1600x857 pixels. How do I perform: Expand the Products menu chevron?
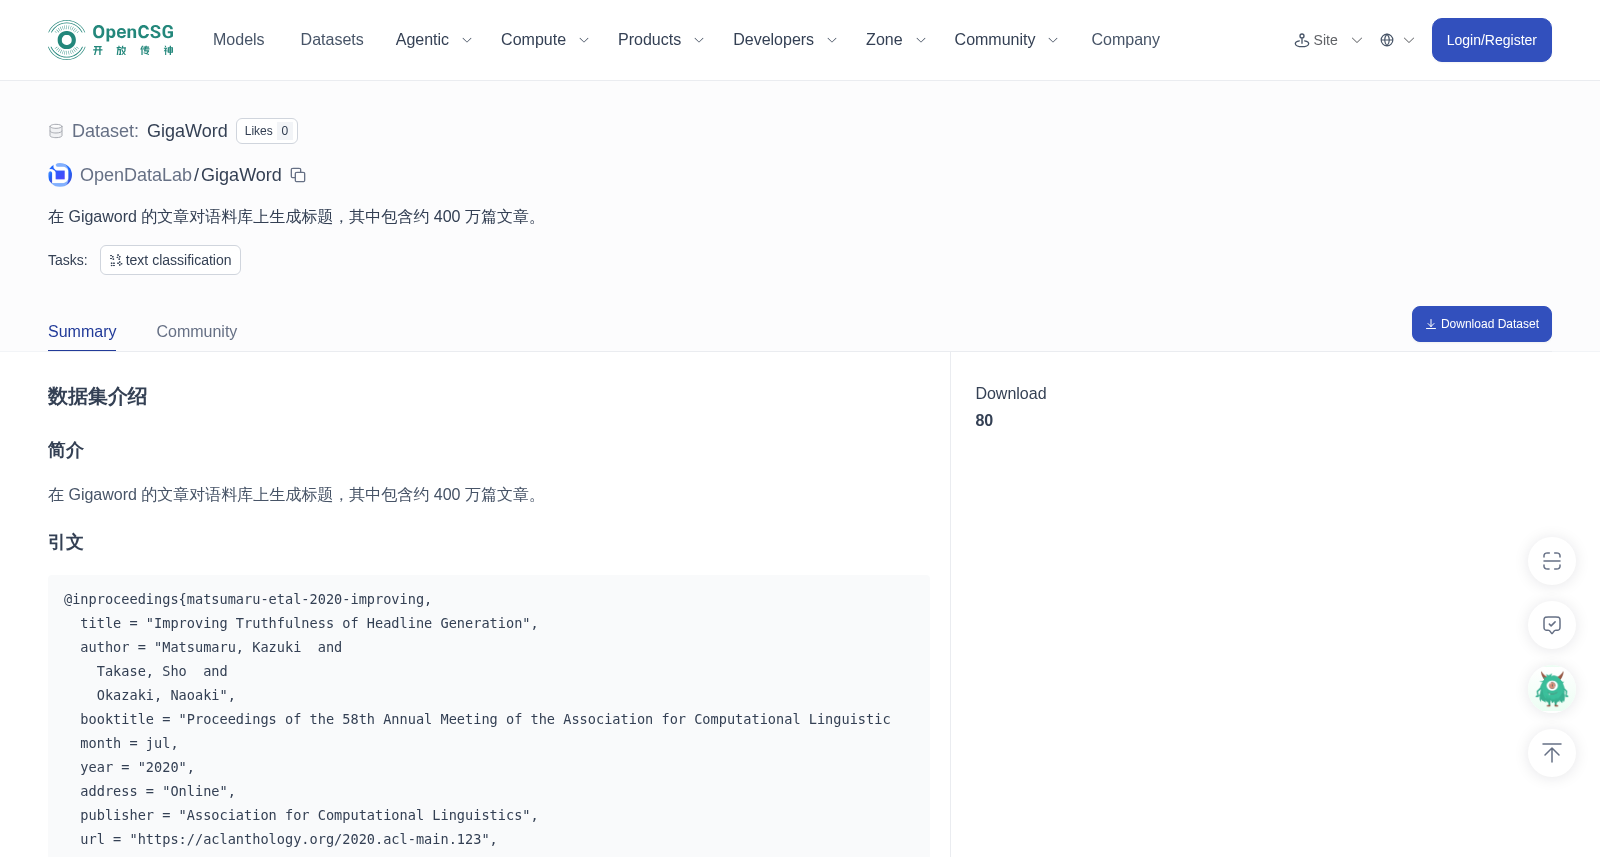click(699, 40)
